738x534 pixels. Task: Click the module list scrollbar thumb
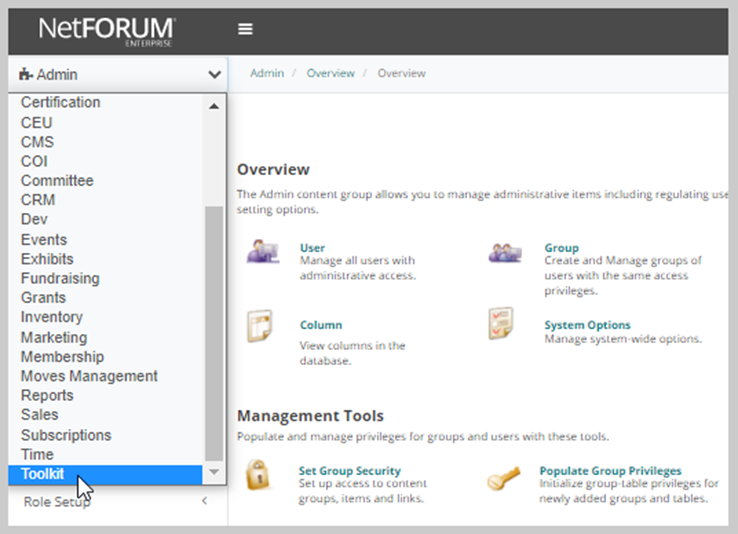pyautogui.click(x=214, y=334)
